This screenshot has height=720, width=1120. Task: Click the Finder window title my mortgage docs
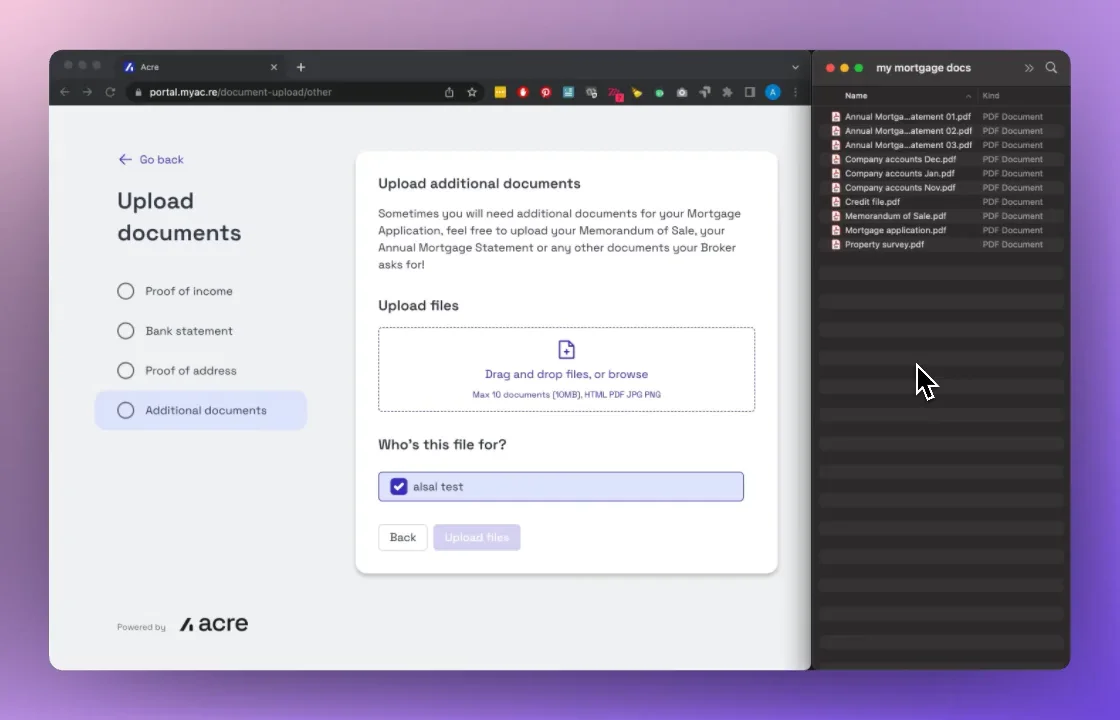pyautogui.click(x=923, y=68)
